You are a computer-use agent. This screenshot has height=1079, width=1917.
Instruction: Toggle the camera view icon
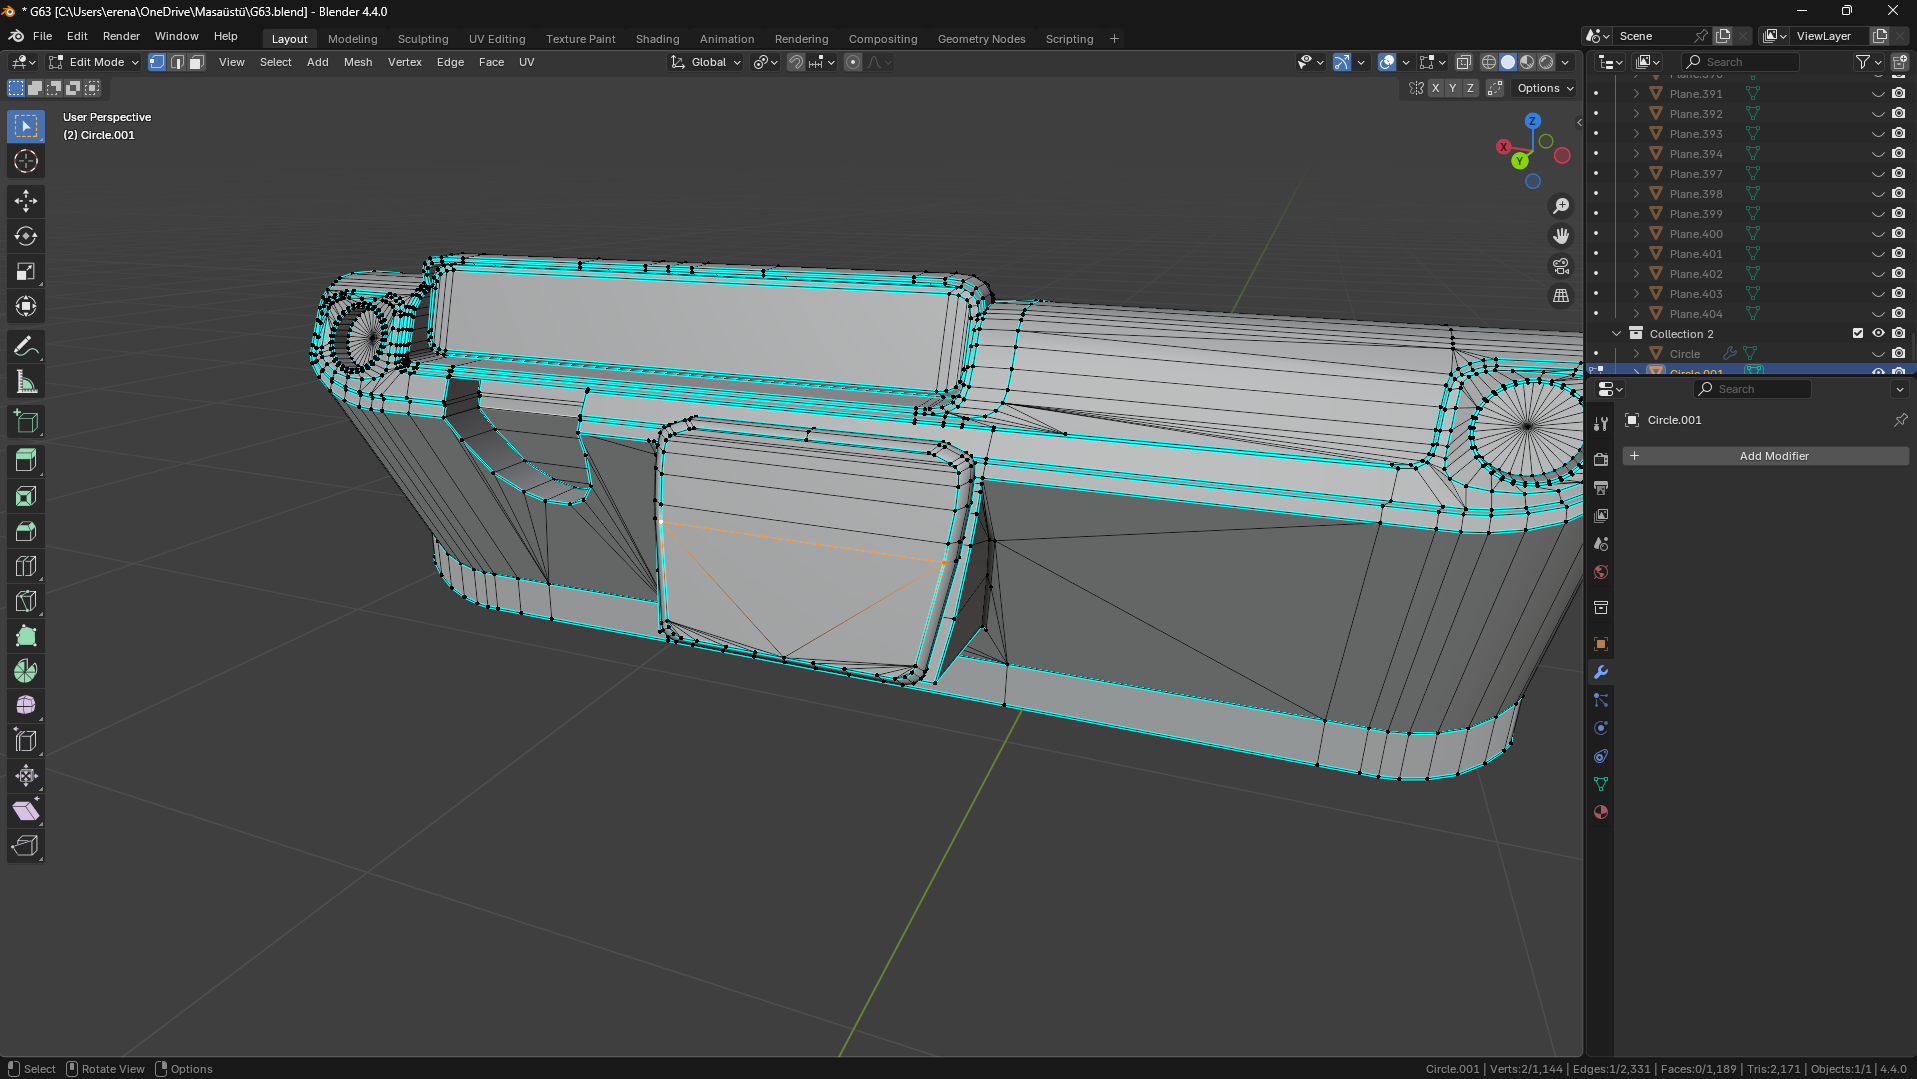1560,266
